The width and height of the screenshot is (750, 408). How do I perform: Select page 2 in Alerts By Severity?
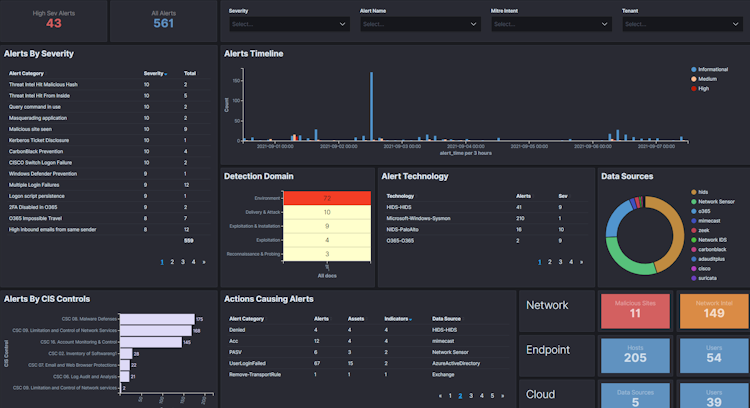[172, 262]
